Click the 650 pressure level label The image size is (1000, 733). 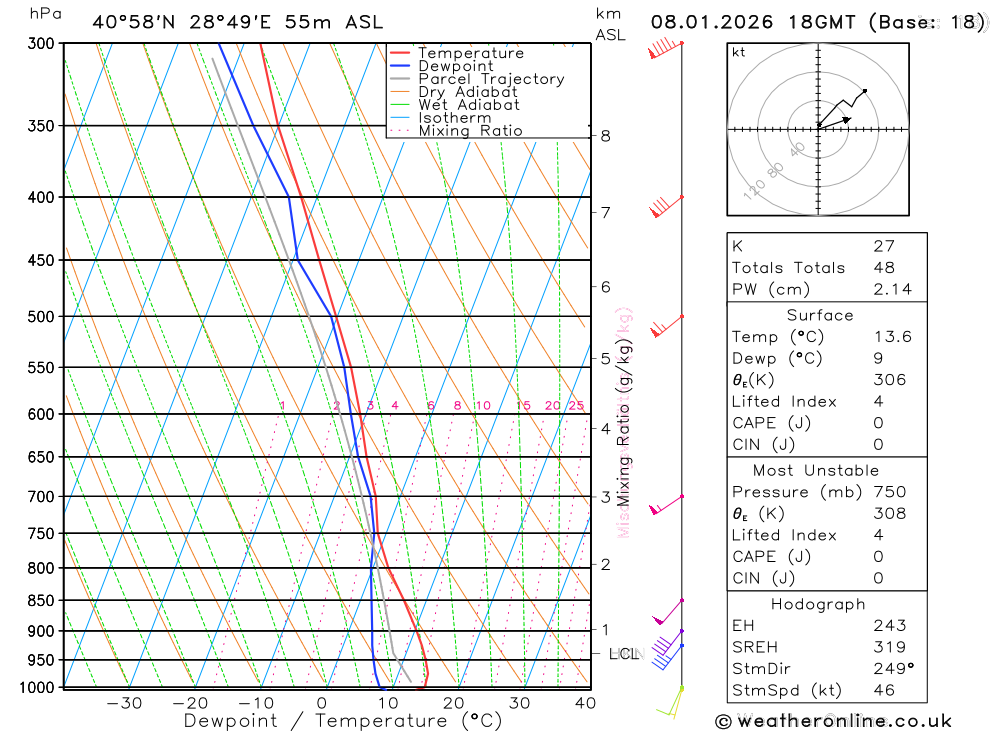(41, 457)
